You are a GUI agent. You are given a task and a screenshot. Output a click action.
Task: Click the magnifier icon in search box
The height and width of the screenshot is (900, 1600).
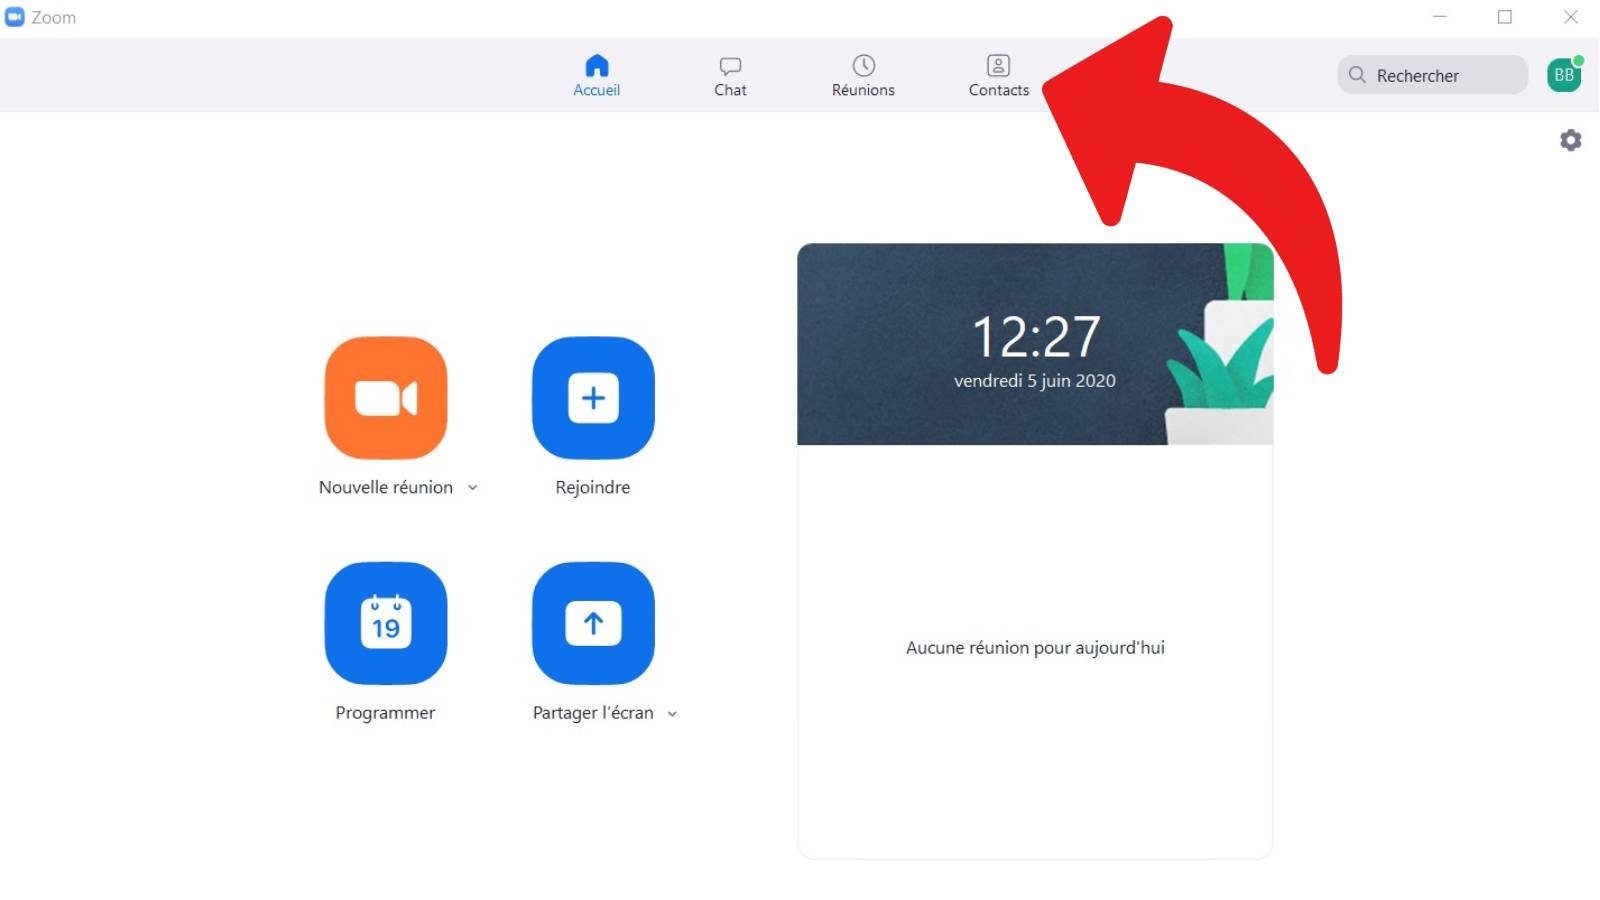pos(1357,75)
